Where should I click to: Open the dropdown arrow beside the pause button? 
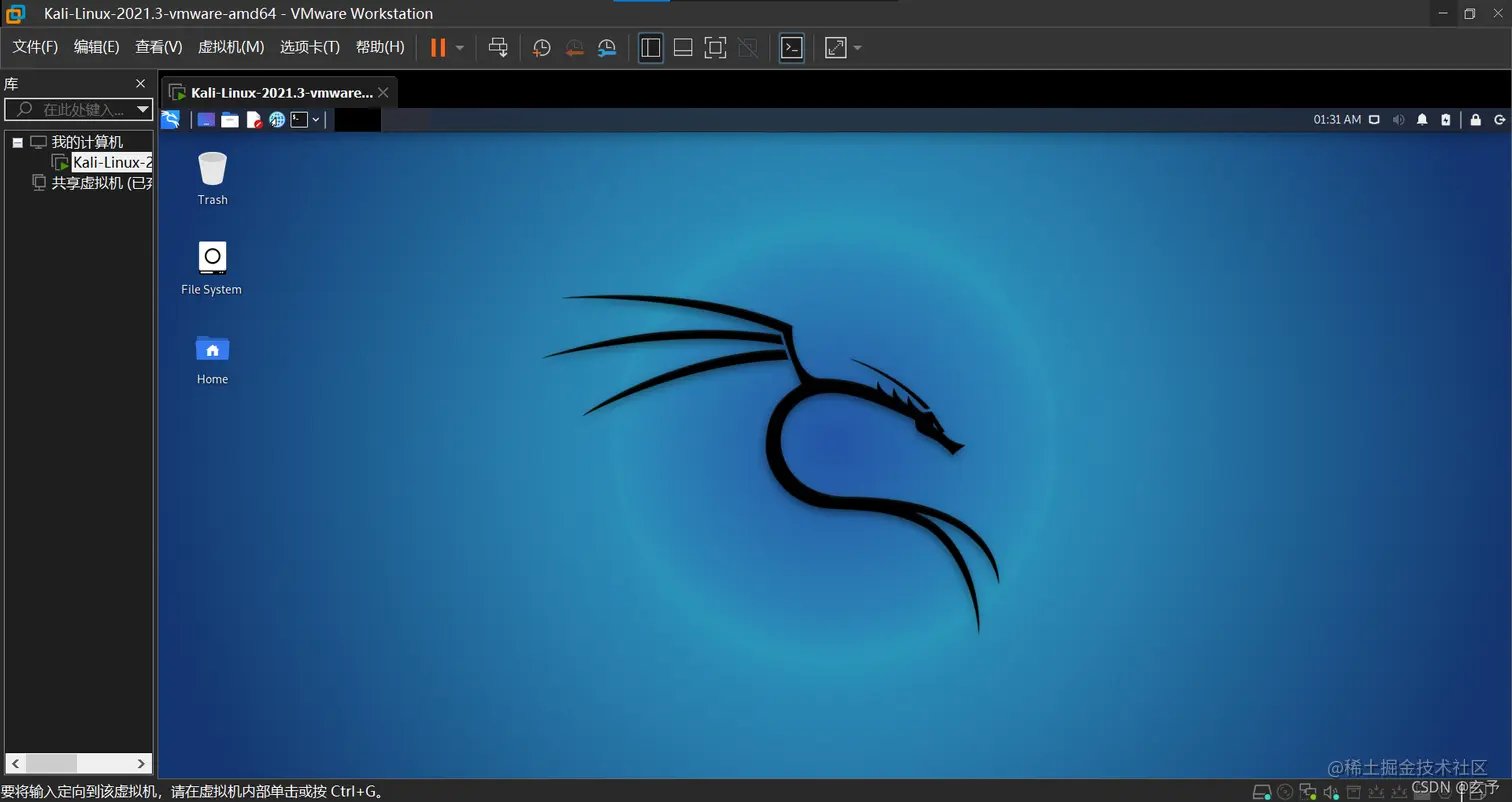click(x=460, y=47)
